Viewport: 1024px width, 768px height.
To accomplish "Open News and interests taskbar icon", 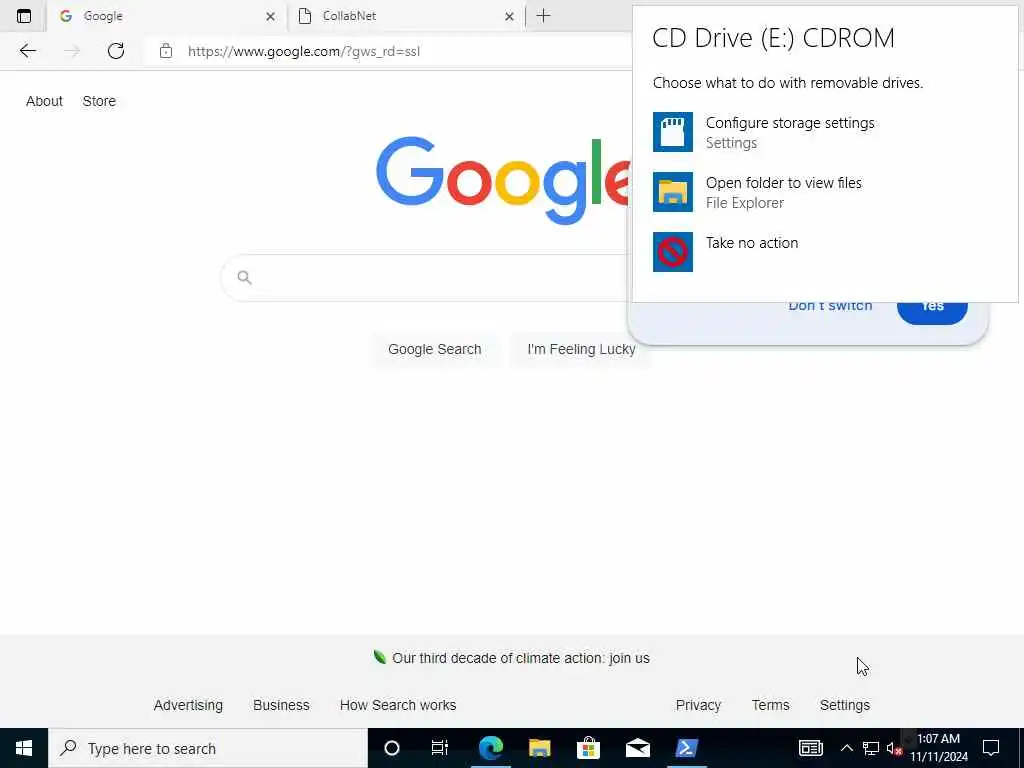I will coord(810,748).
